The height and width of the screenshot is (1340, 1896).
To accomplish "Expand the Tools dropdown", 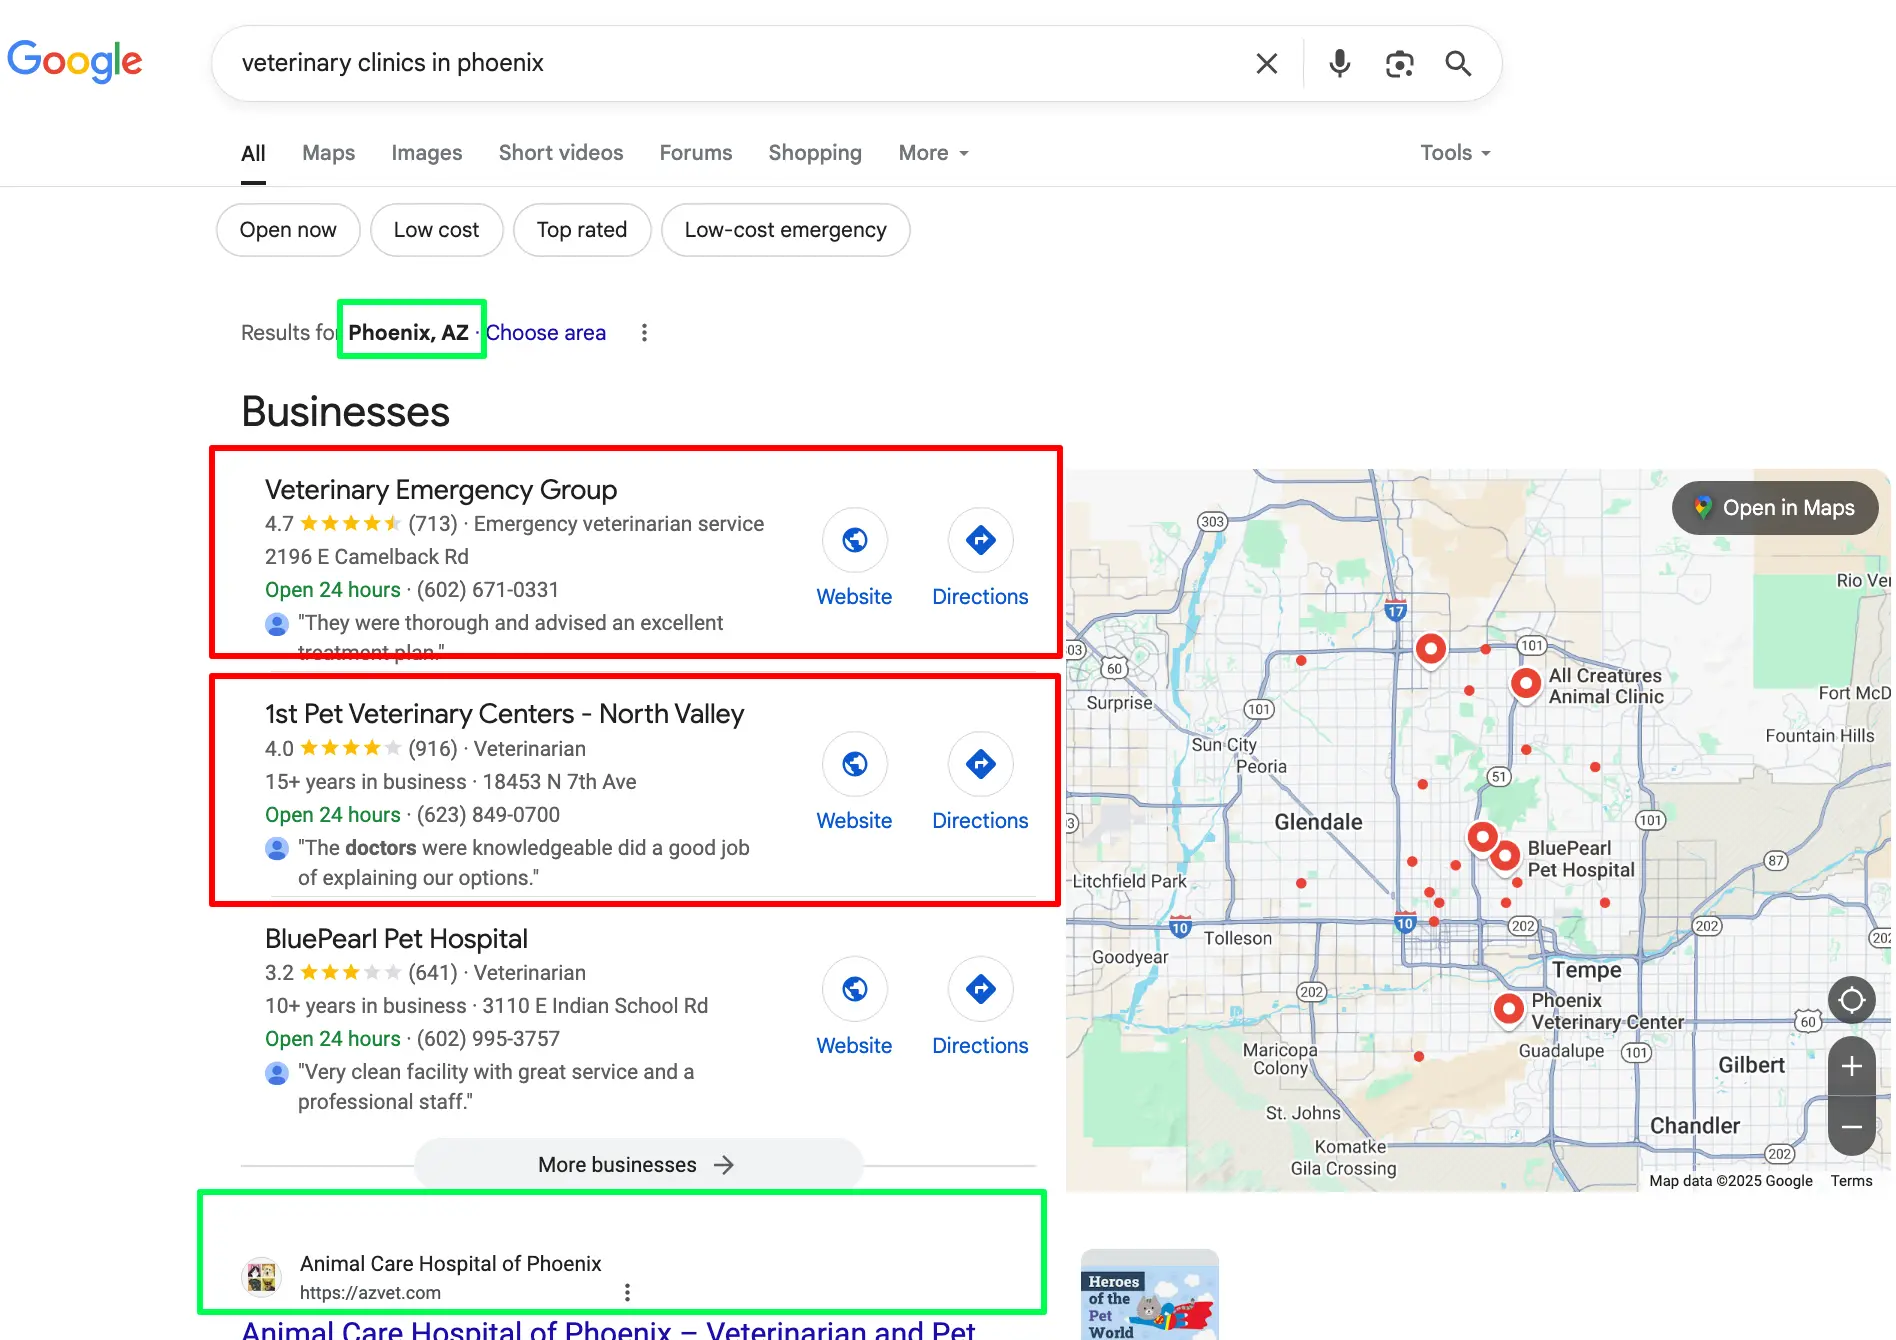I will coord(1455,153).
